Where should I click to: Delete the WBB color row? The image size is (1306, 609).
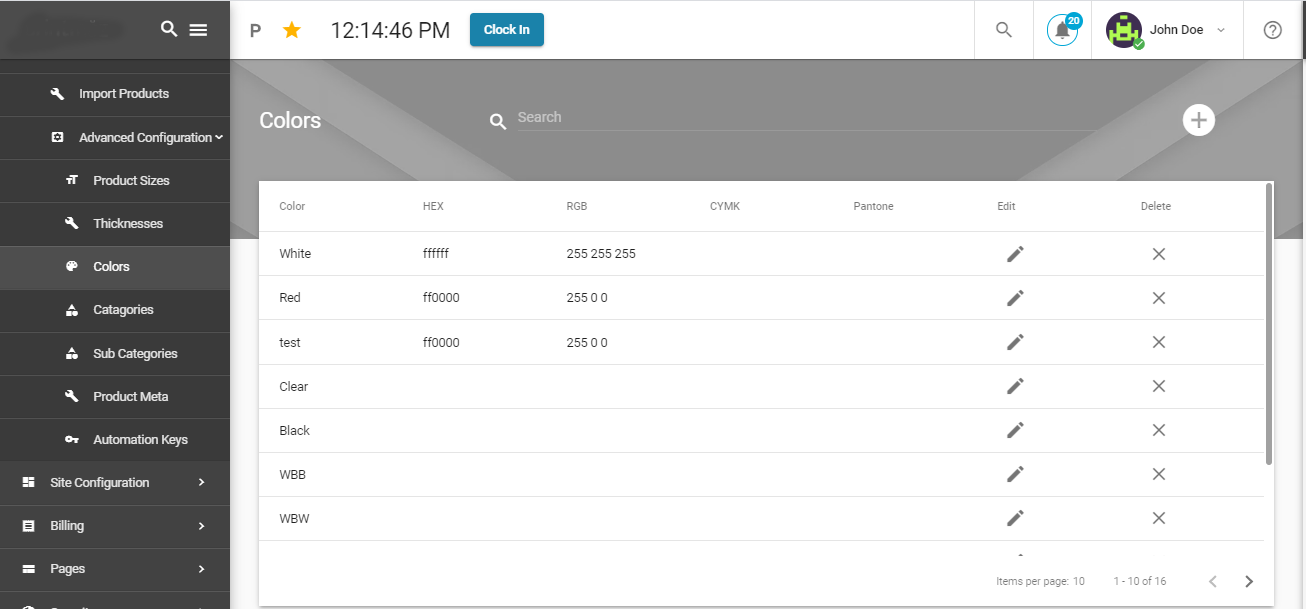[x=1159, y=474]
